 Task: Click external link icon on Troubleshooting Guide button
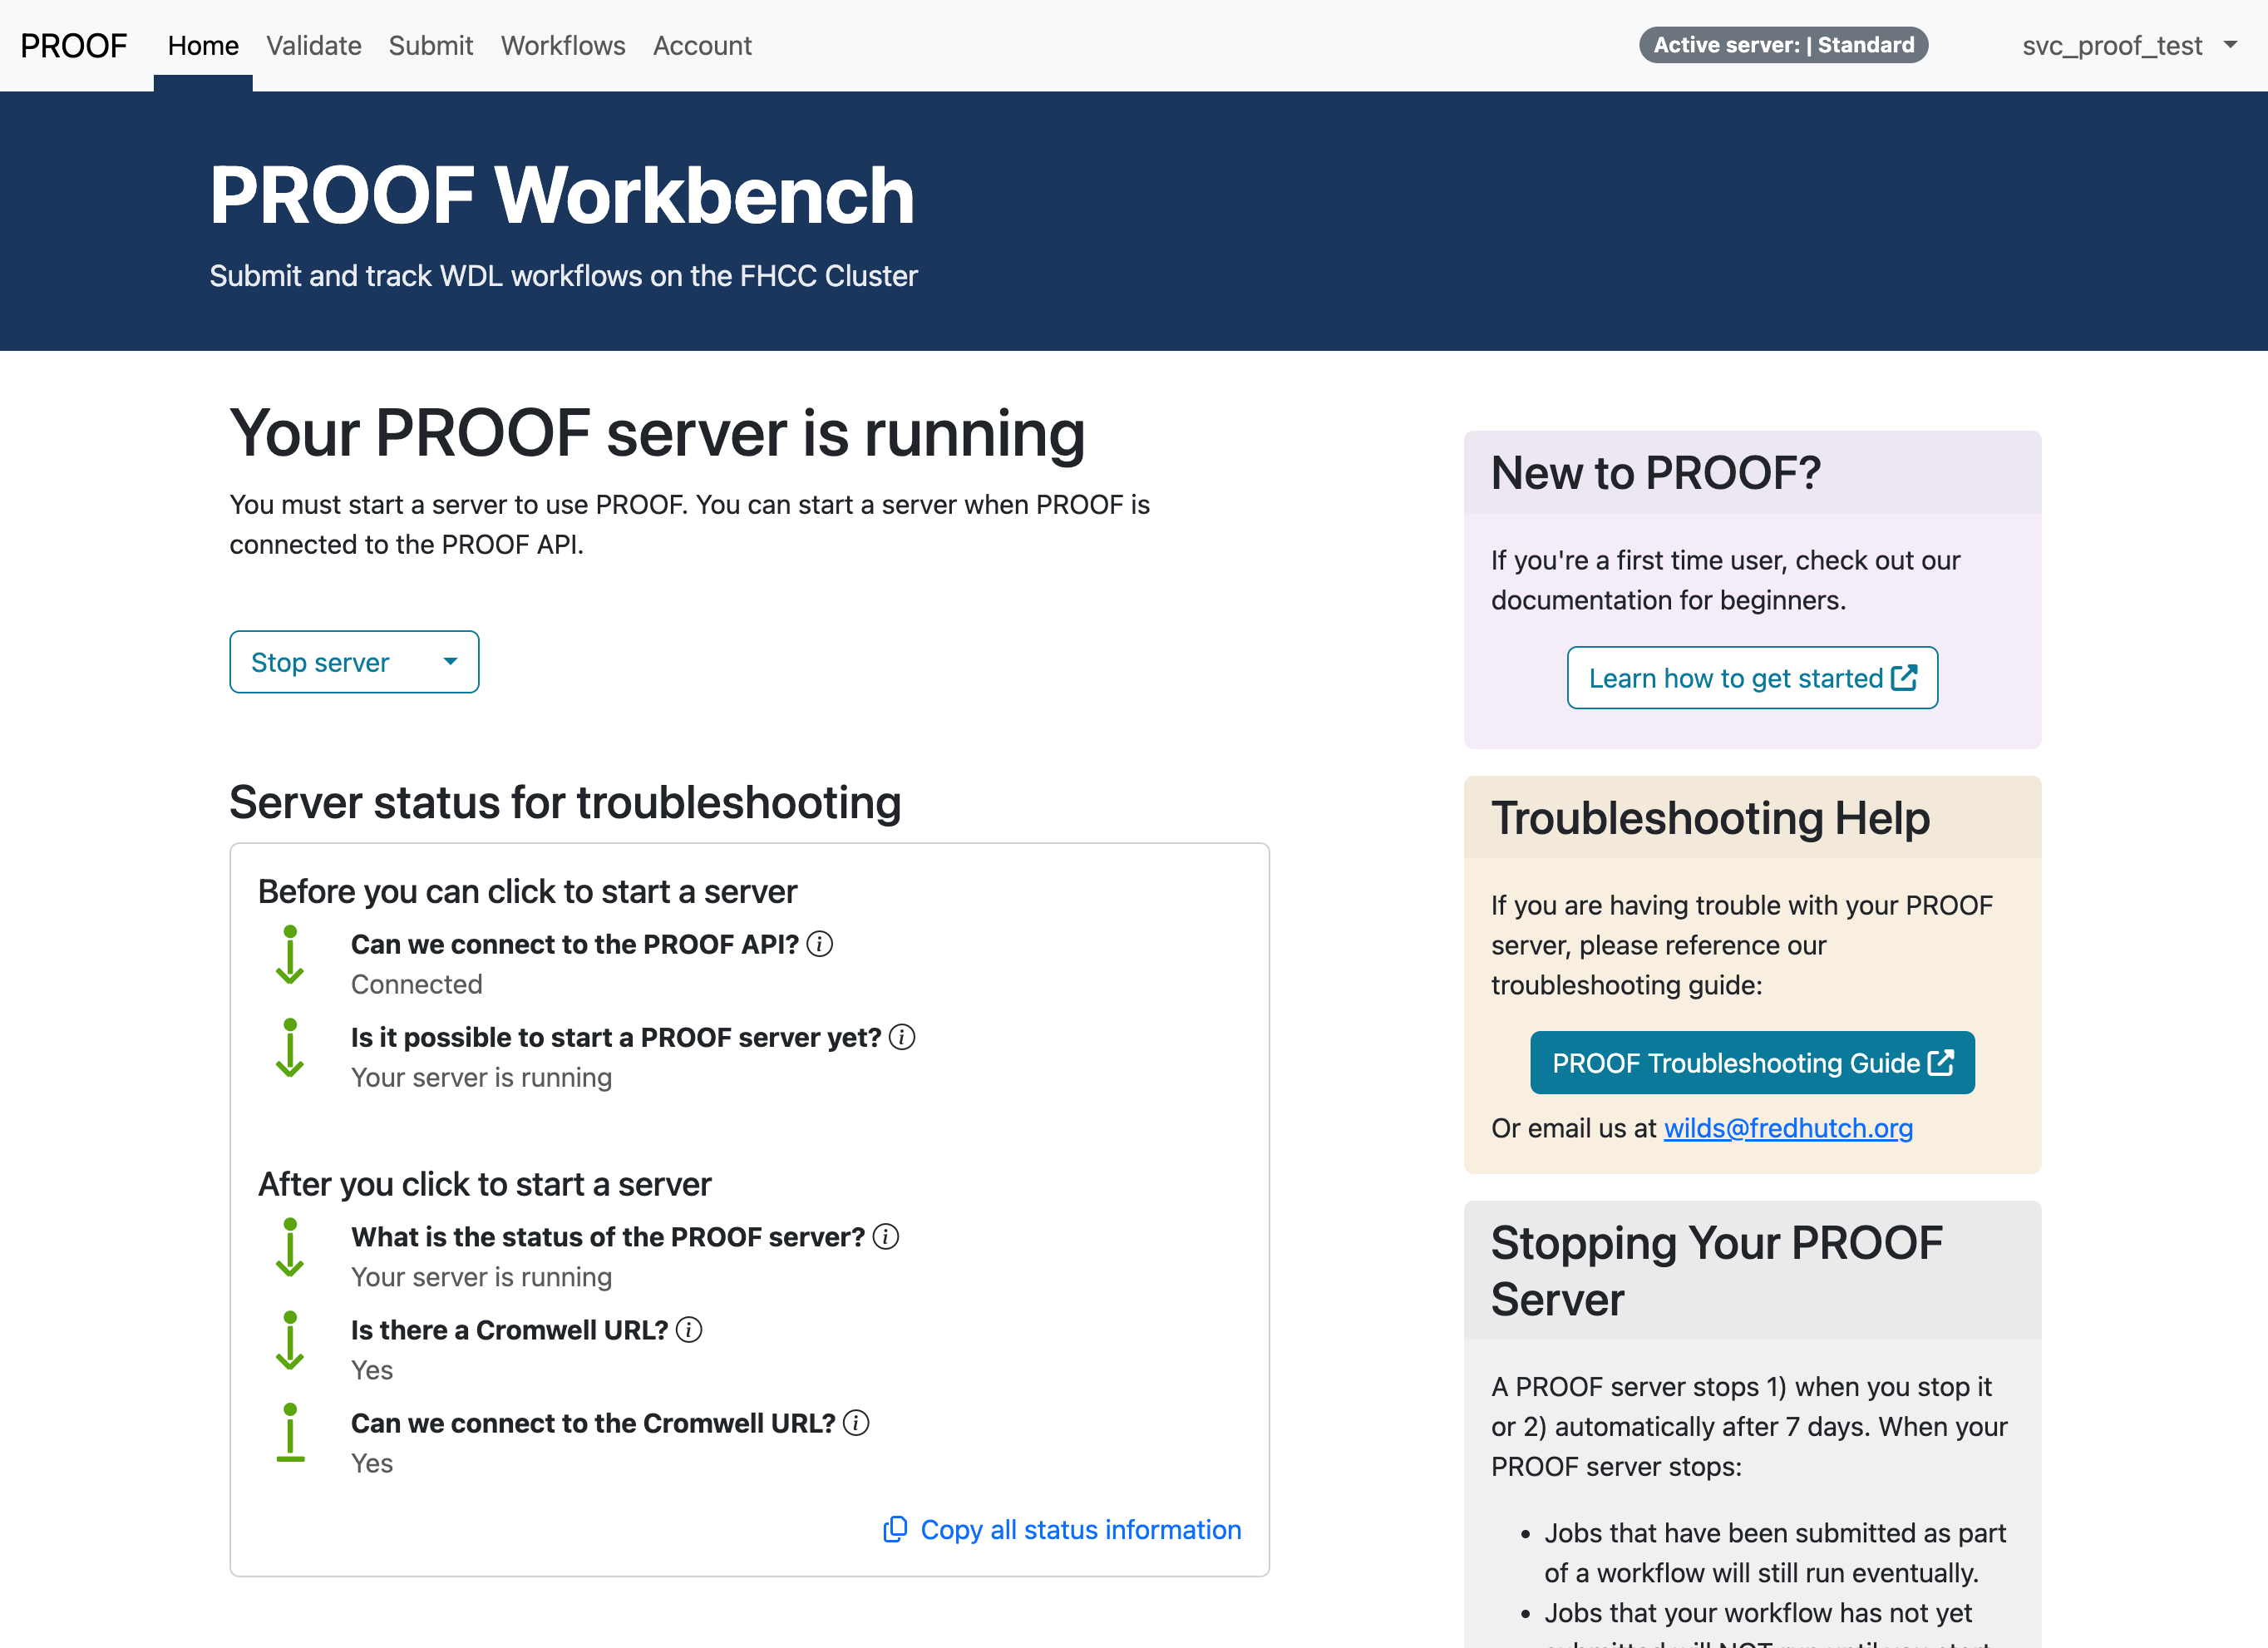[x=1940, y=1062]
